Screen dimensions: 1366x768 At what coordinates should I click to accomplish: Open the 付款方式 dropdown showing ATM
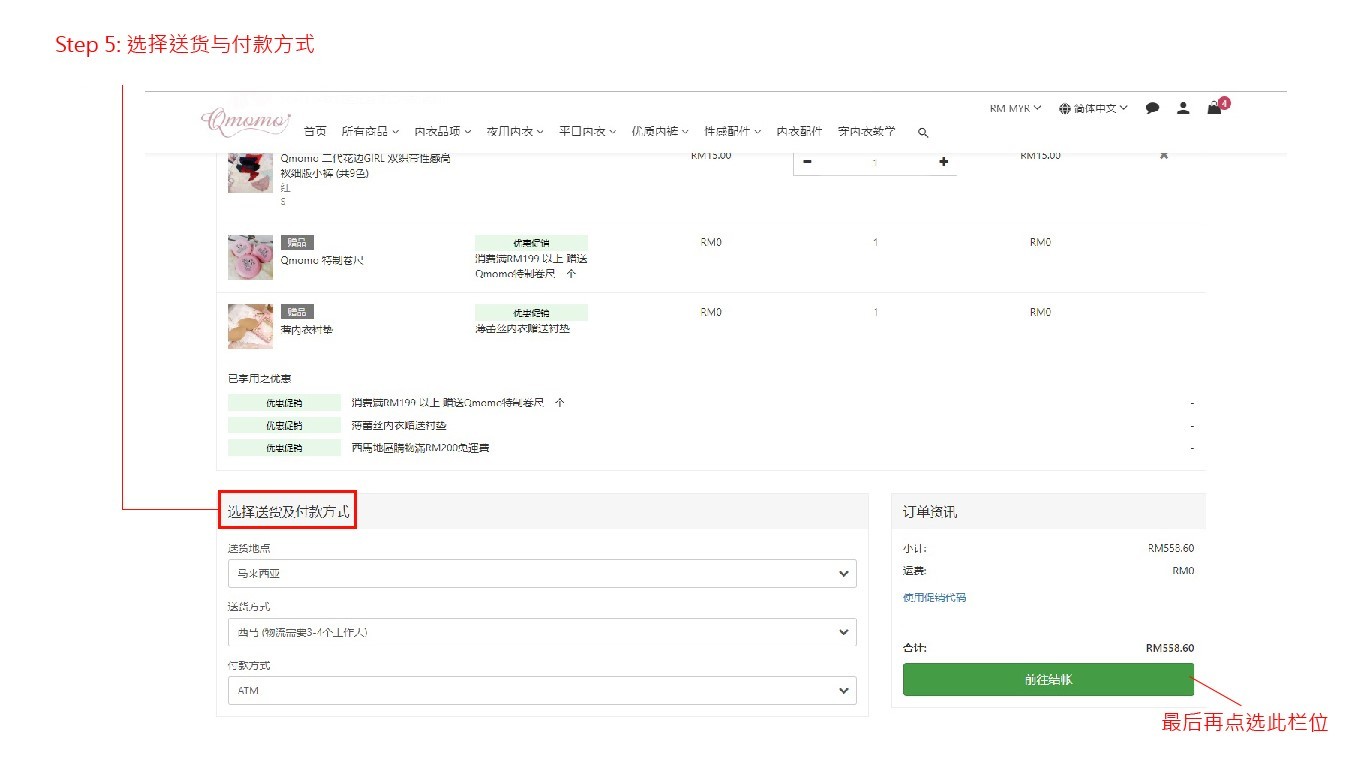coord(541,691)
